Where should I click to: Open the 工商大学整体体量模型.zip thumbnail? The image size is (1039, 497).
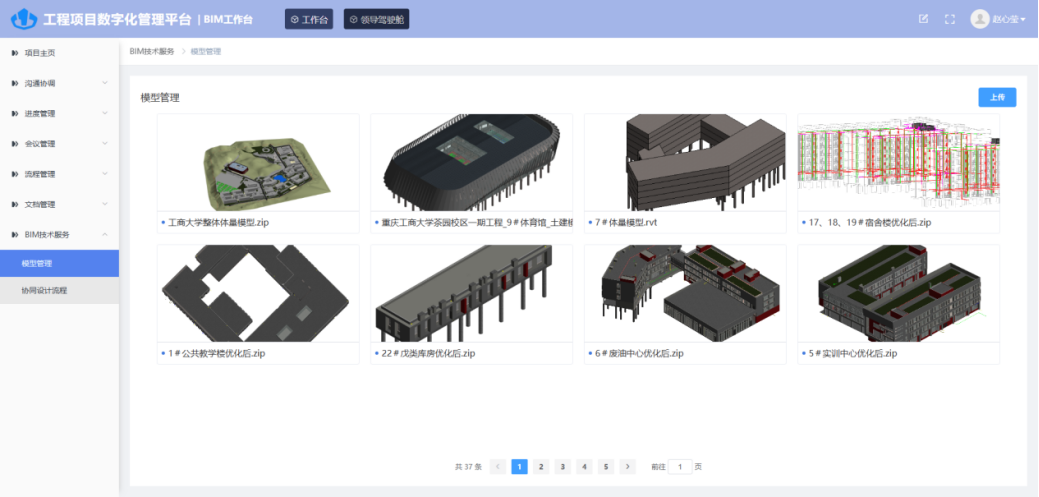[257, 162]
